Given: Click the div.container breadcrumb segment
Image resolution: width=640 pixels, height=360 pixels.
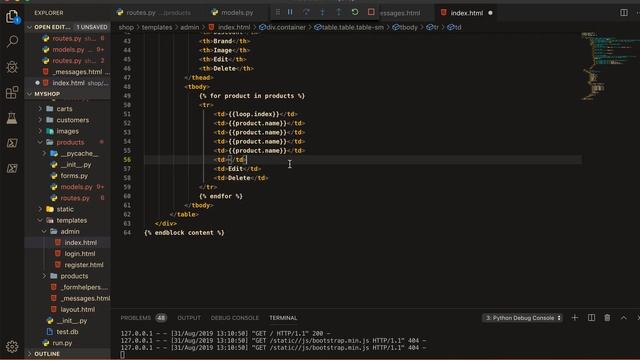Looking at the screenshot, I should coord(282,27).
